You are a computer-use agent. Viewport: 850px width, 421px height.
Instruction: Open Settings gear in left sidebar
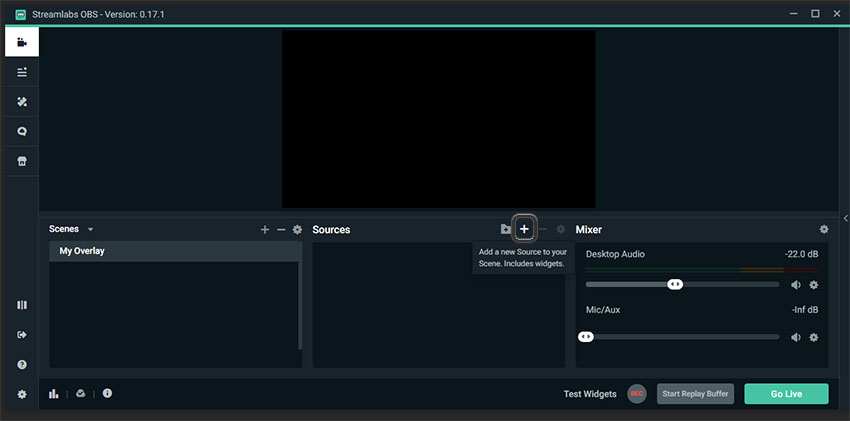[22, 394]
